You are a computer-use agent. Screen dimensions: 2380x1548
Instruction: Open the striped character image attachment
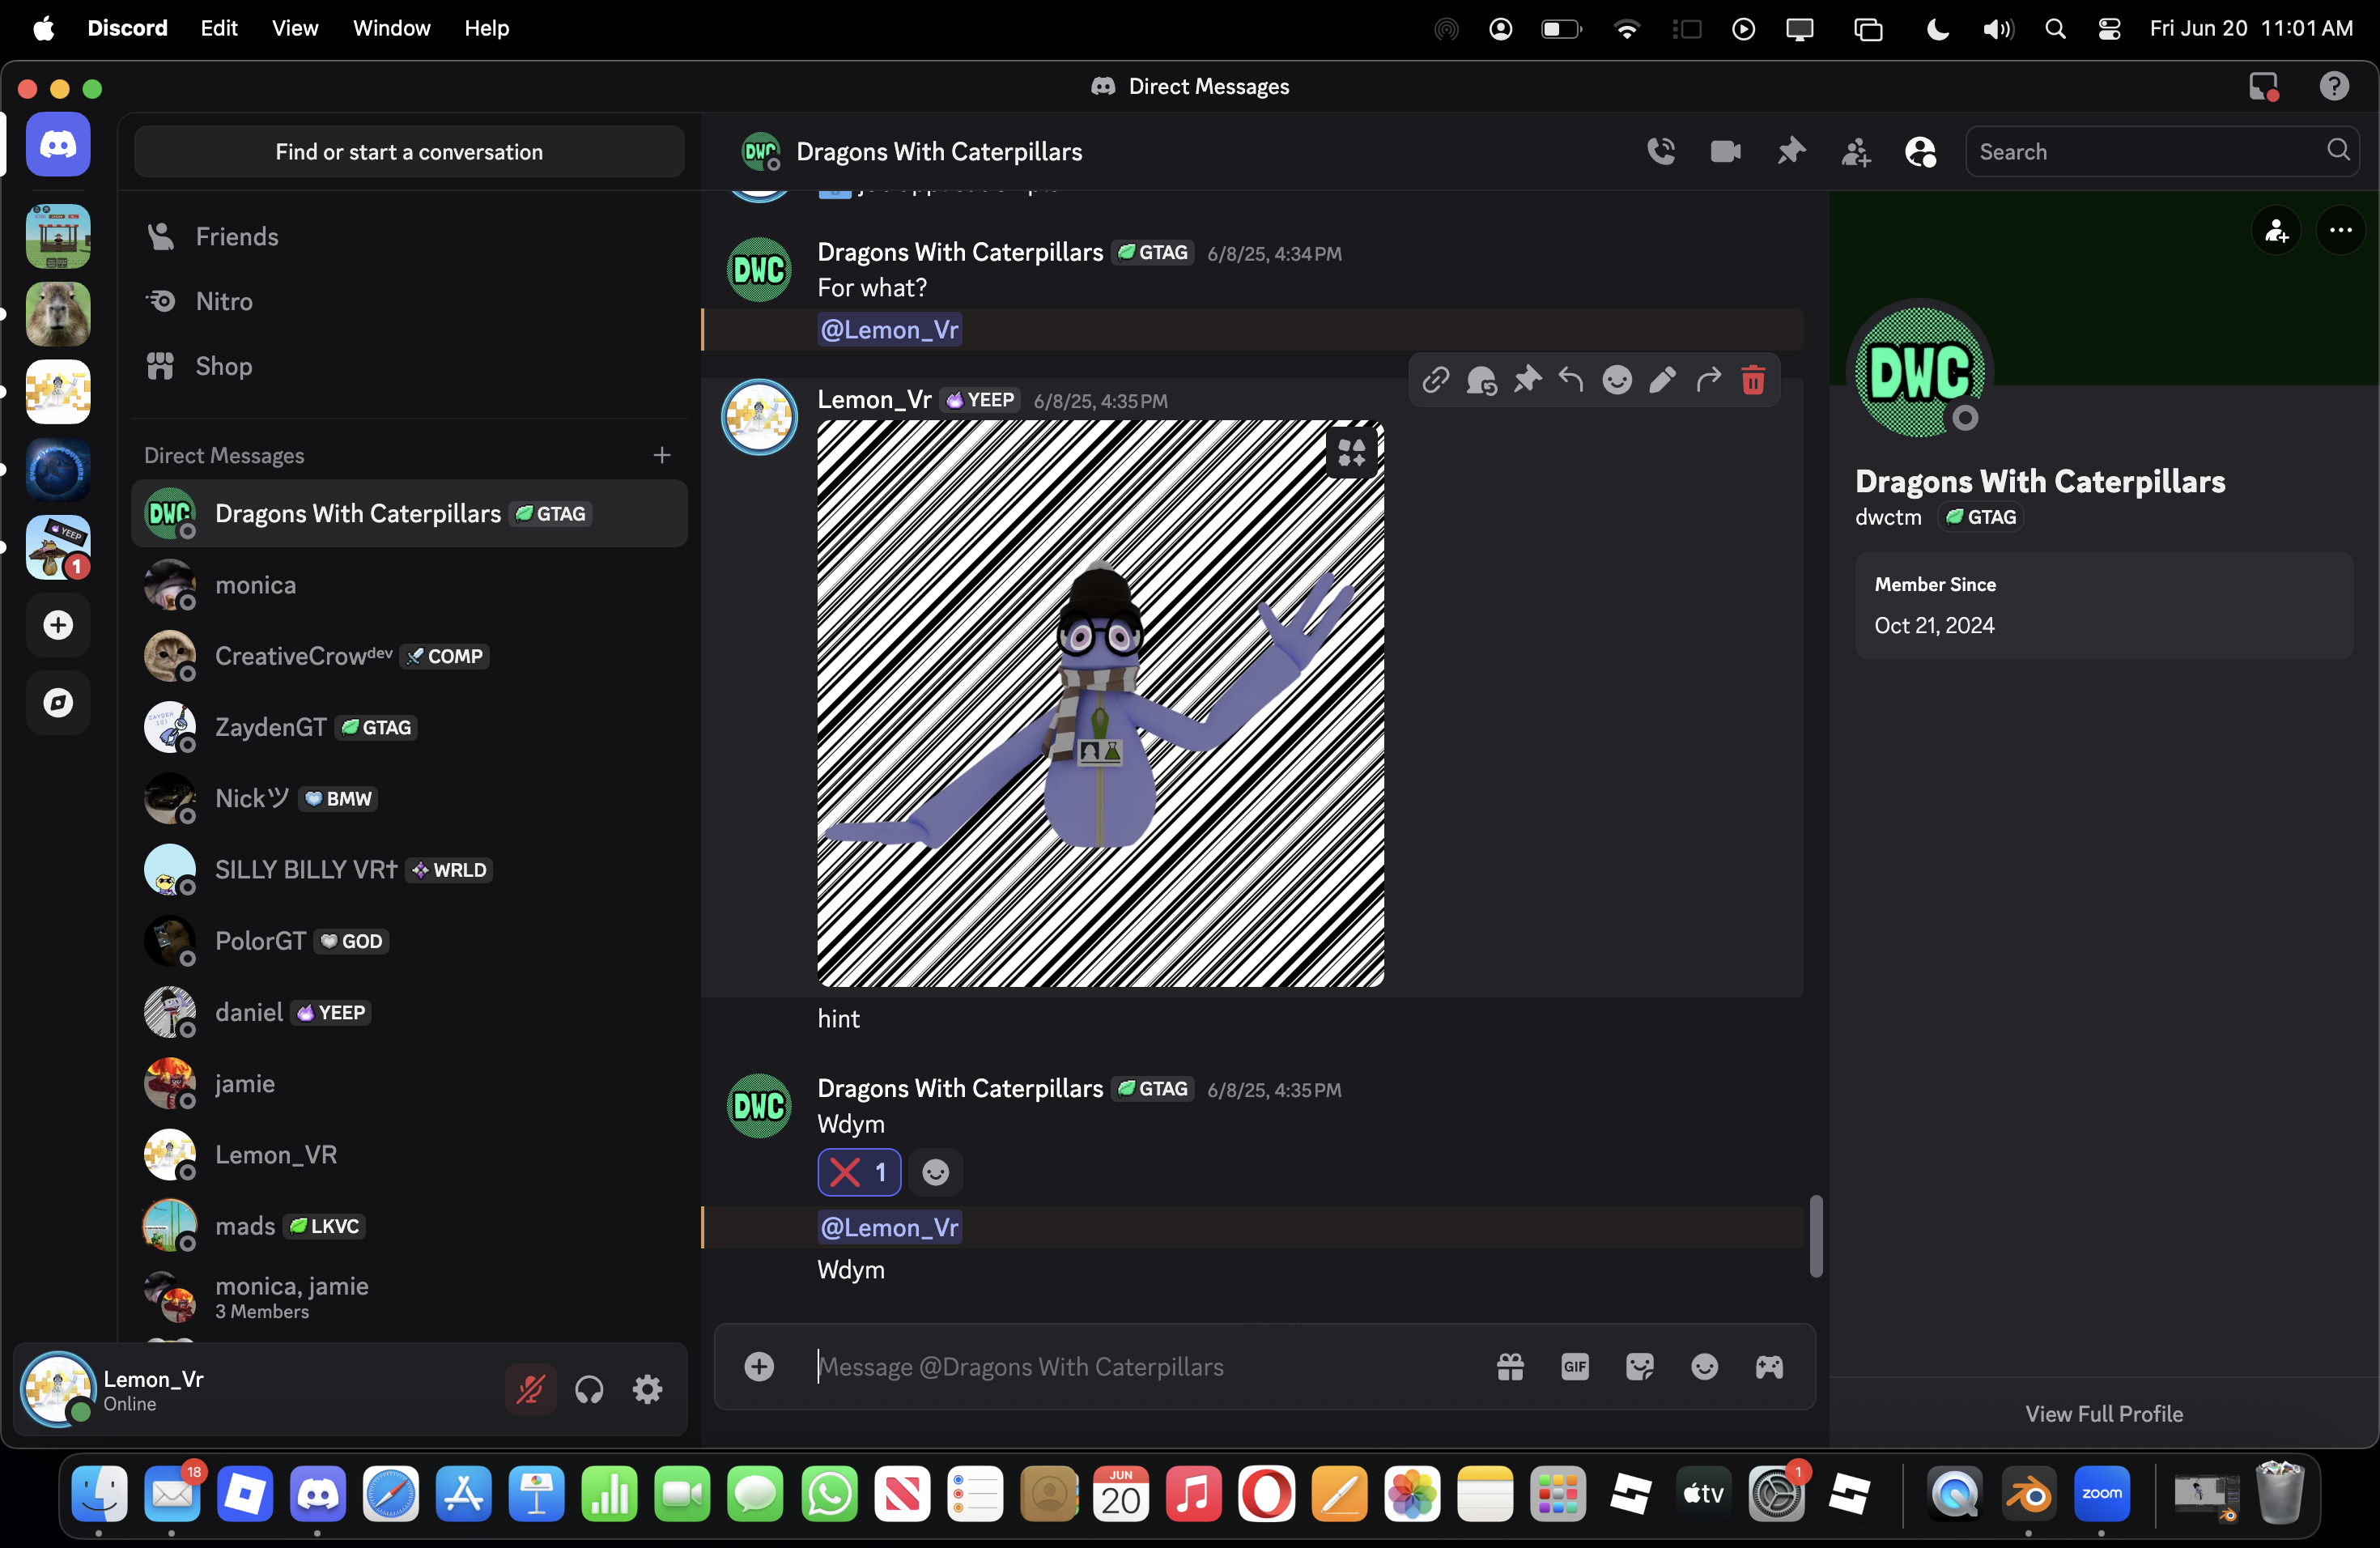1100,703
